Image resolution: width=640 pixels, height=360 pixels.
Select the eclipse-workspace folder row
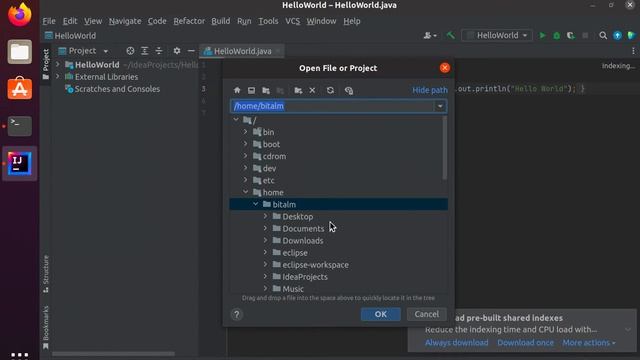(x=338, y=264)
